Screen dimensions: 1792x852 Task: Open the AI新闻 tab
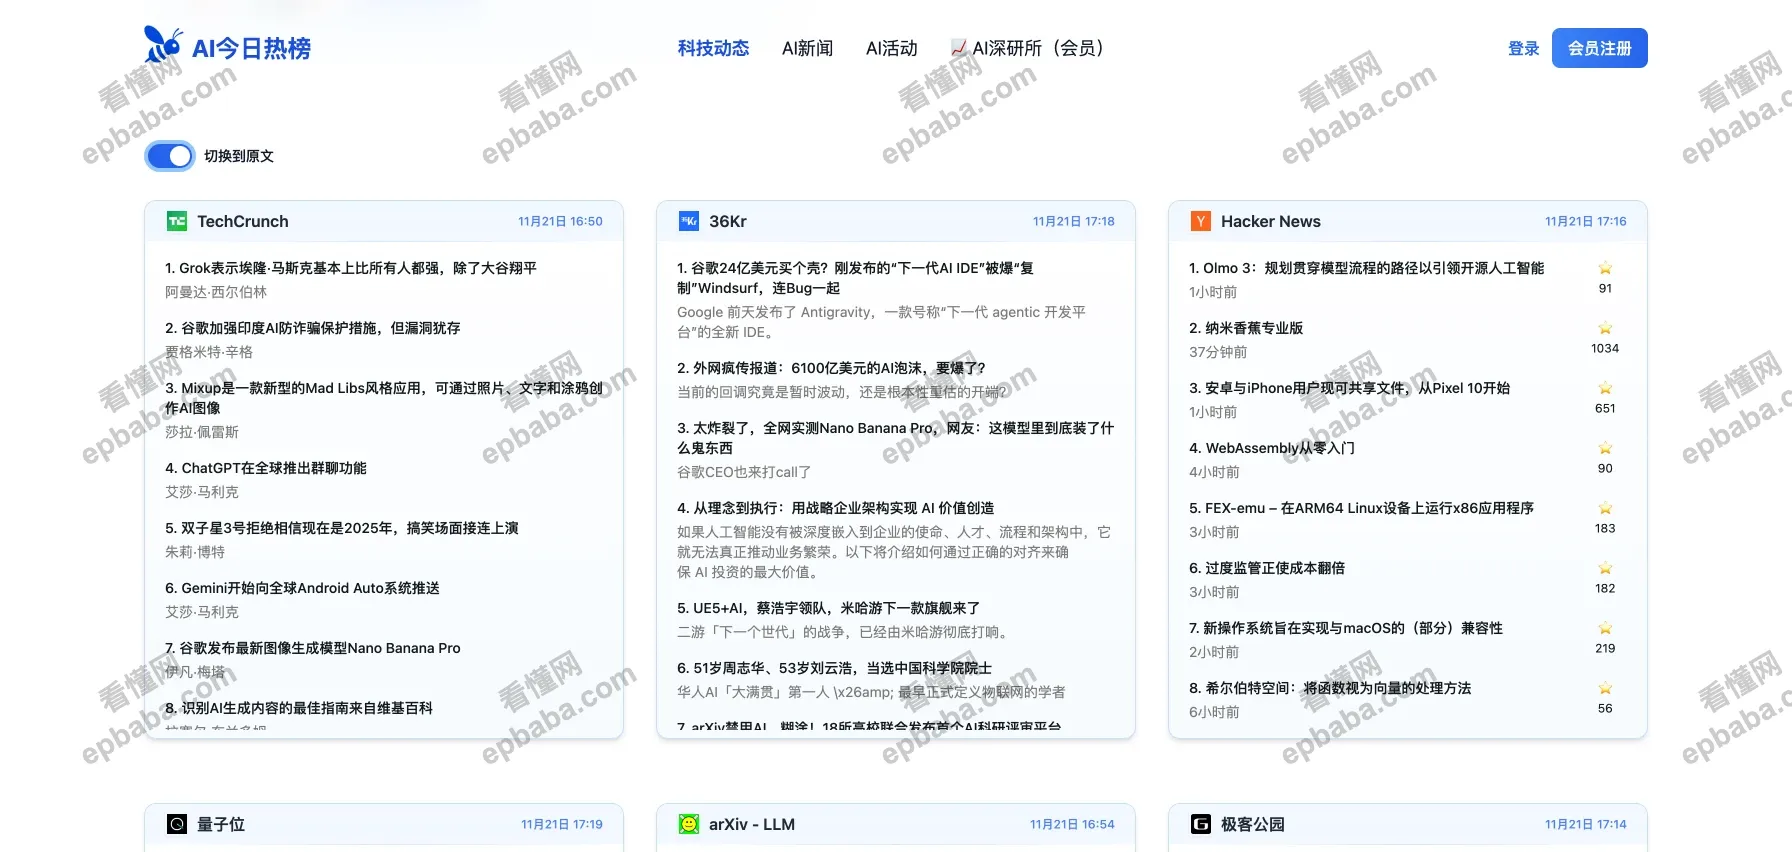[807, 48]
